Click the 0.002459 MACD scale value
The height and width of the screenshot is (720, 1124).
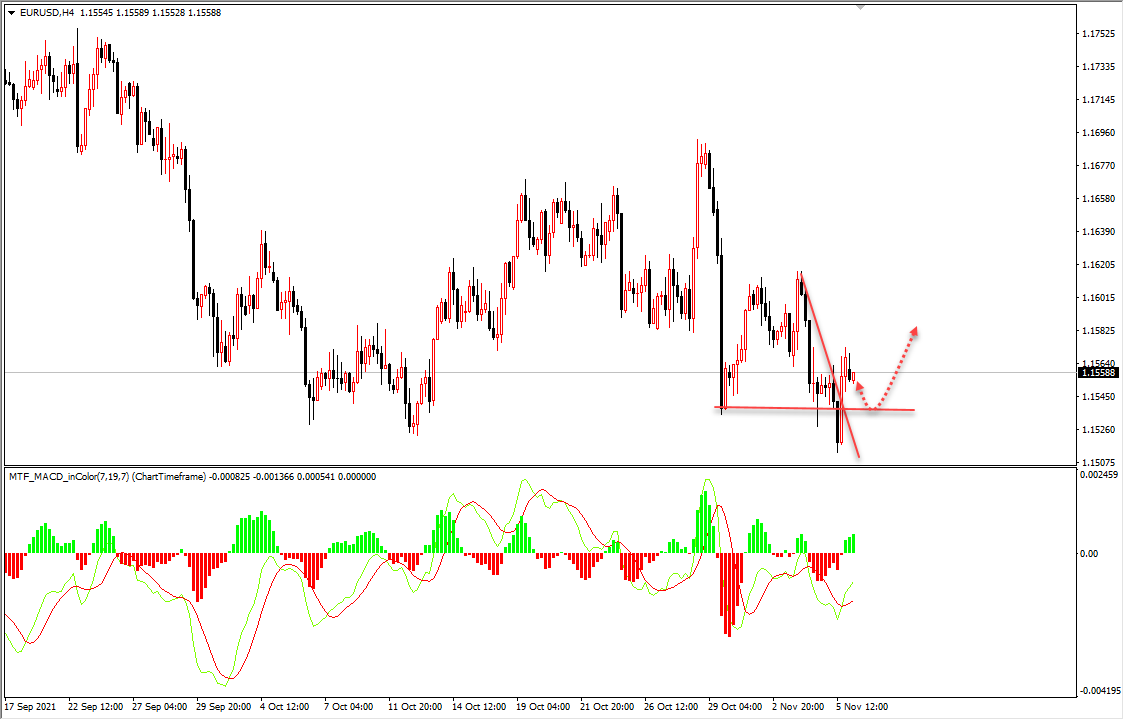[1100, 476]
